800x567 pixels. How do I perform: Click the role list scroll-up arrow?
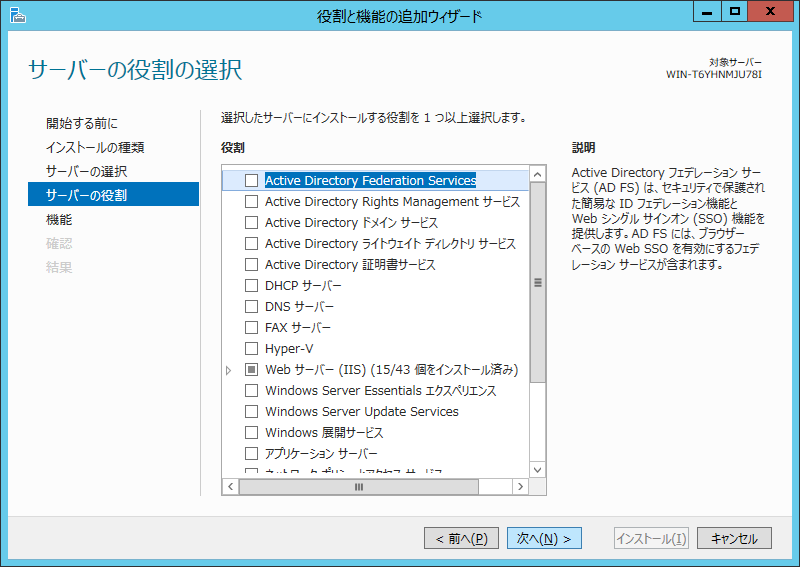(538, 174)
